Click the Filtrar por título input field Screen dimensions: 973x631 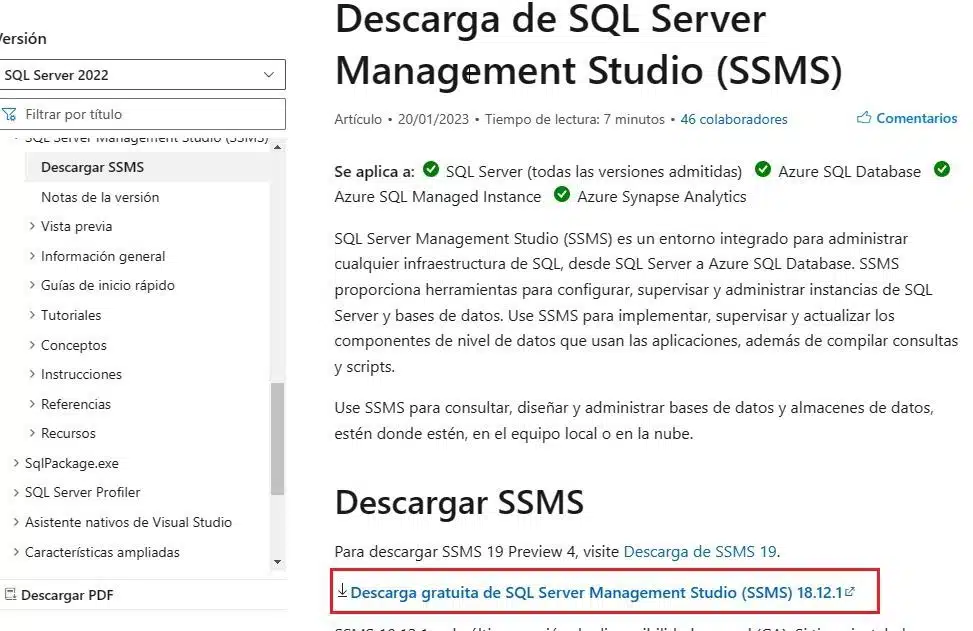[x=150, y=113]
